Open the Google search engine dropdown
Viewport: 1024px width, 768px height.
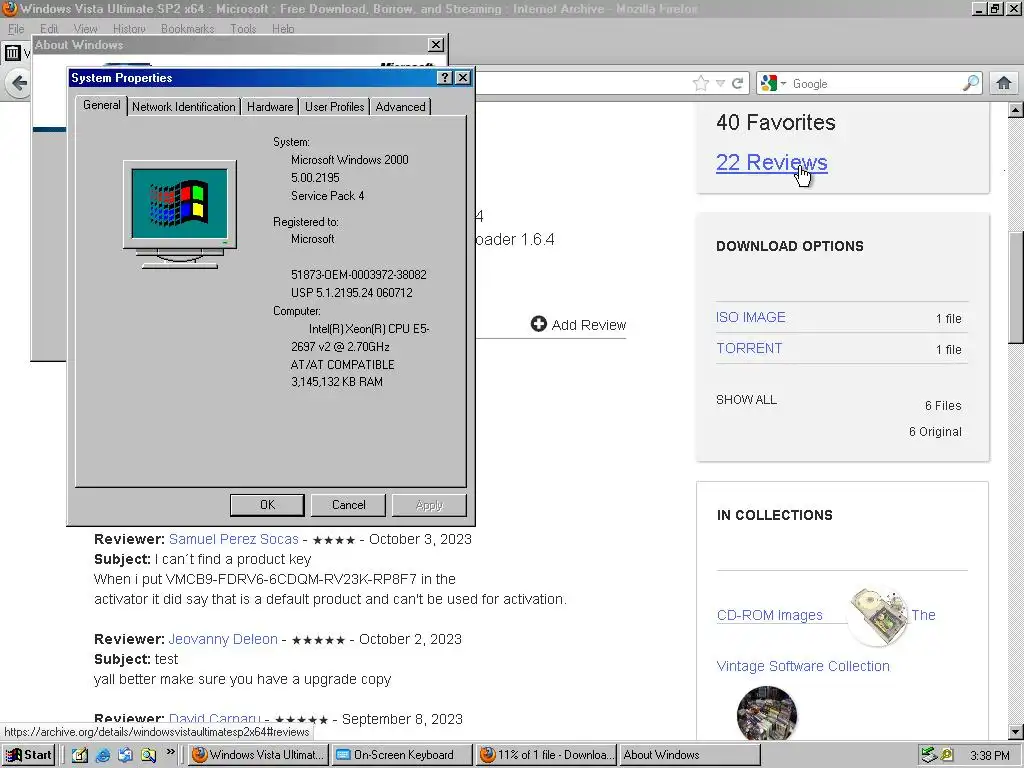pos(784,84)
